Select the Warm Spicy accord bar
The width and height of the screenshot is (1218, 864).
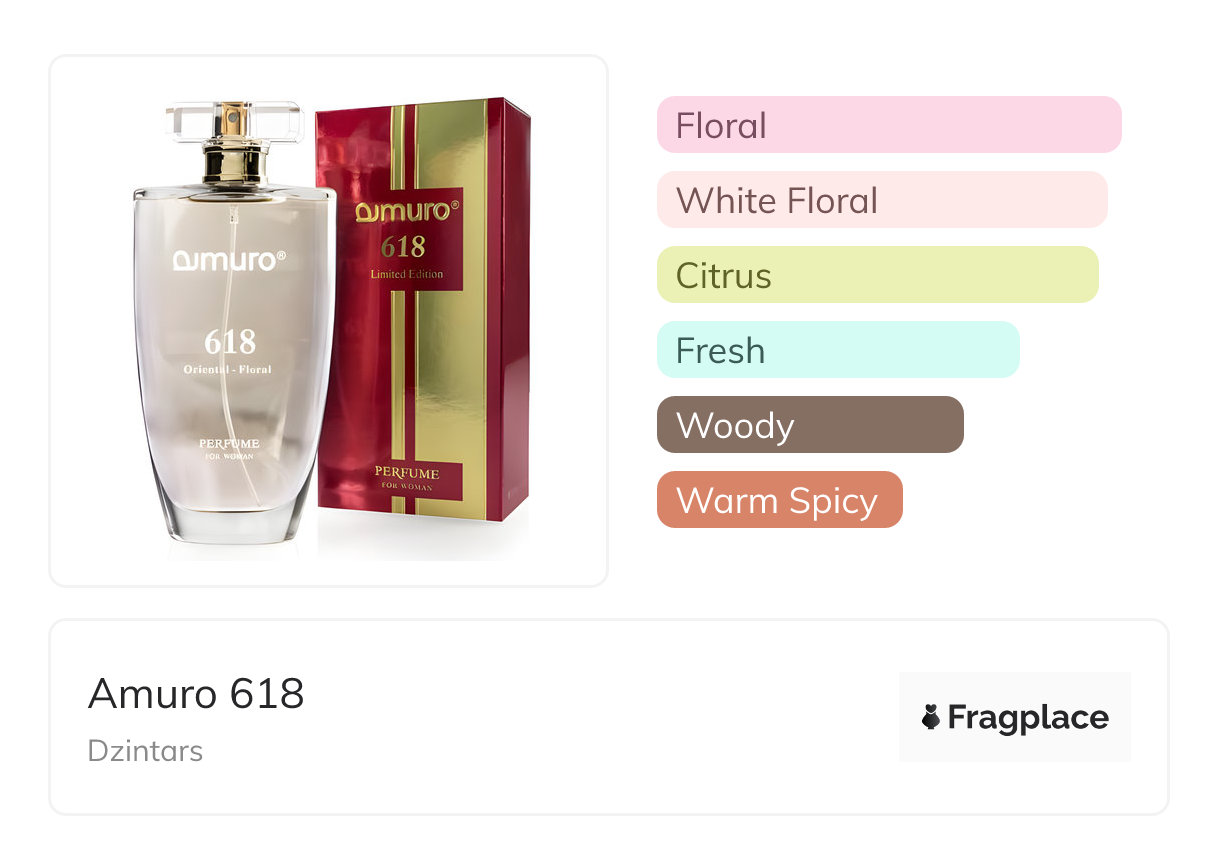(780, 500)
